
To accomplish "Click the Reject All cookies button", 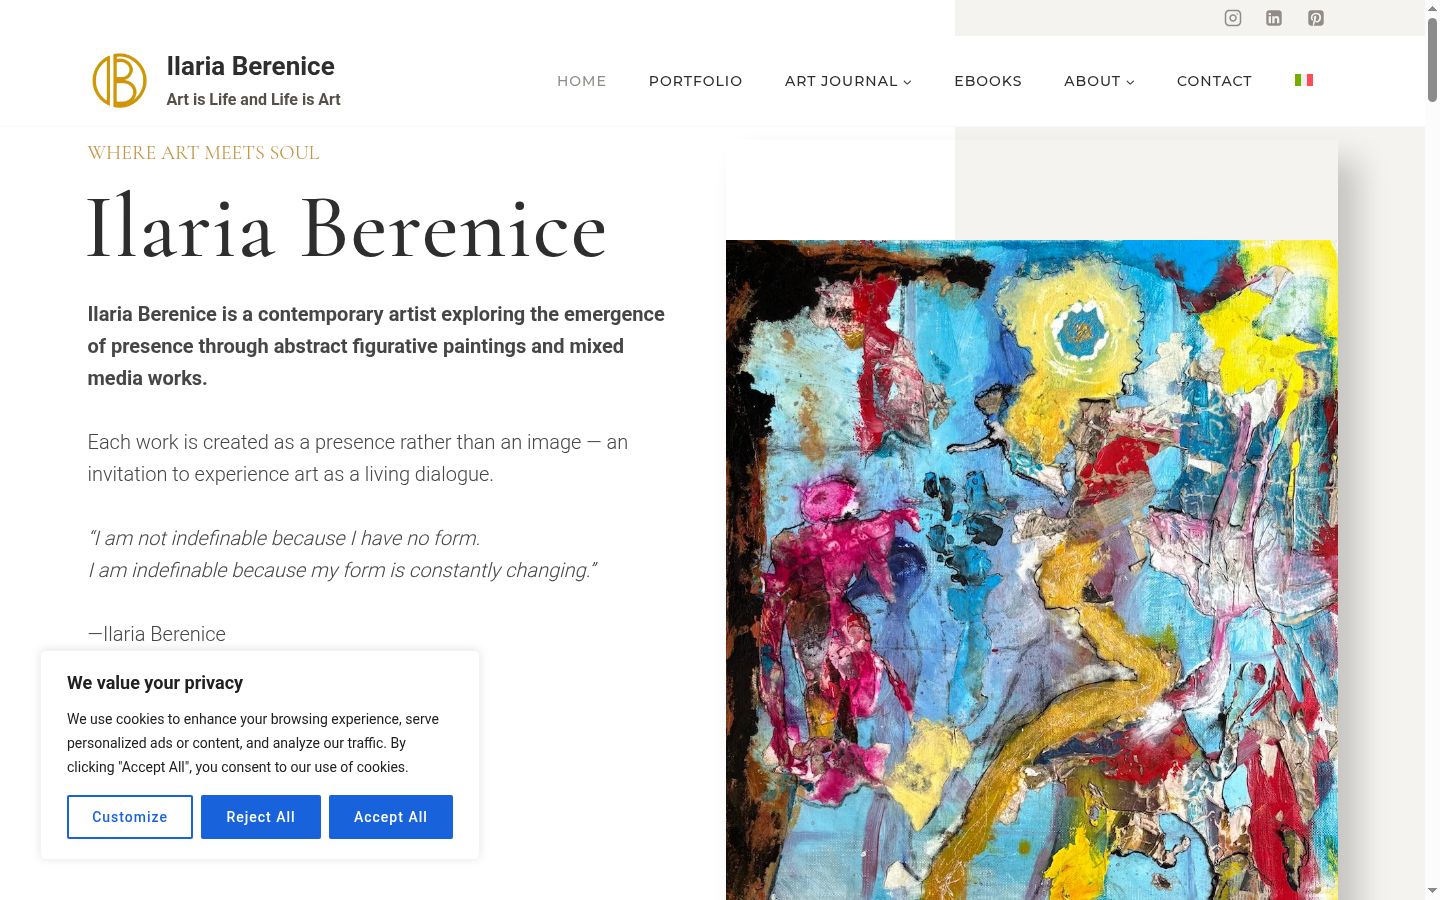I will click(x=261, y=817).
